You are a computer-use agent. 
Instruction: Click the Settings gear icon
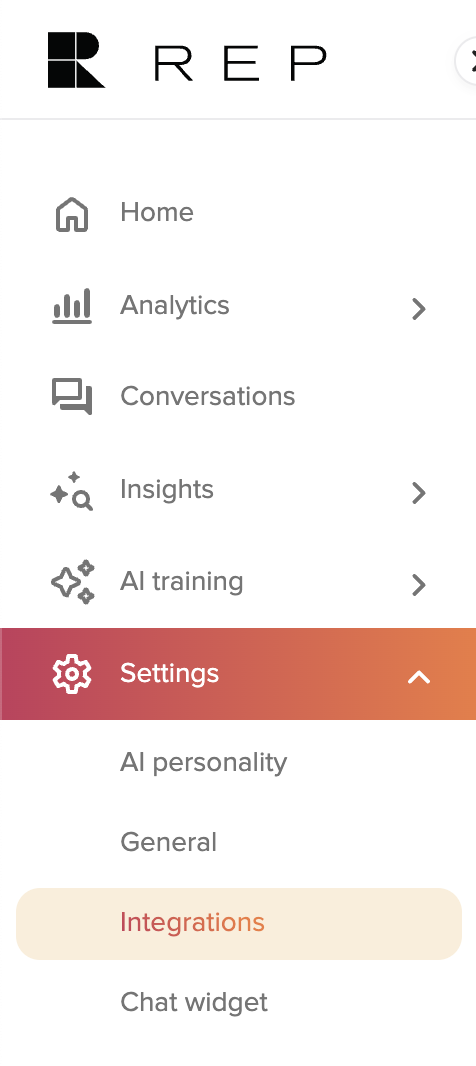click(72, 674)
